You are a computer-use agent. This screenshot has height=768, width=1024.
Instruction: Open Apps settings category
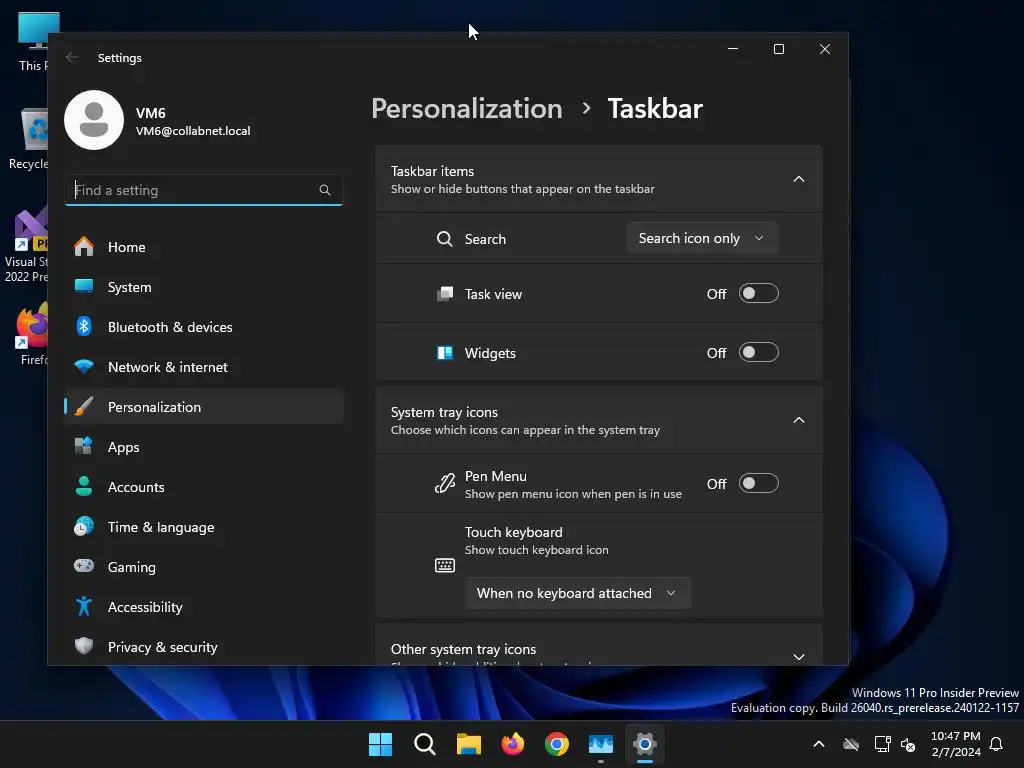204,447
